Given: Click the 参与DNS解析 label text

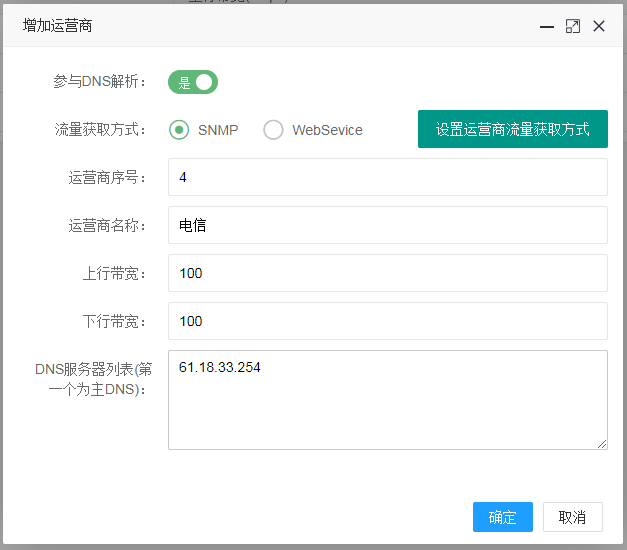Looking at the screenshot, I should pyautogui.click(x=99, y=83).
